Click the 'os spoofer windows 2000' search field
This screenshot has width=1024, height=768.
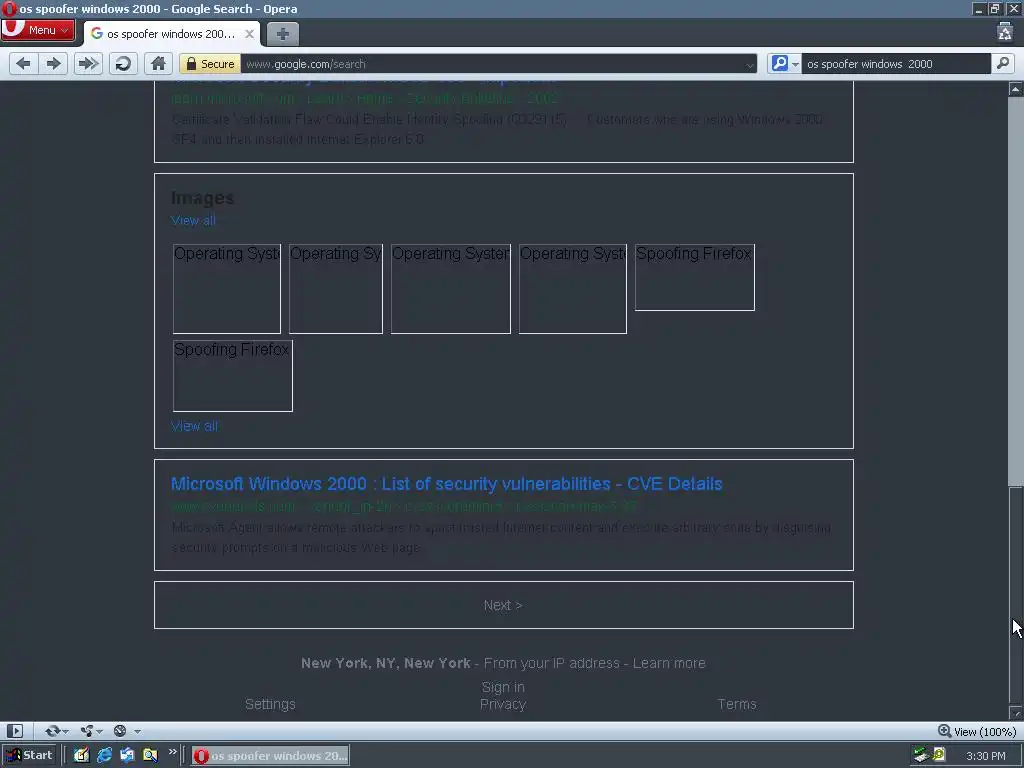pos(895,63)
